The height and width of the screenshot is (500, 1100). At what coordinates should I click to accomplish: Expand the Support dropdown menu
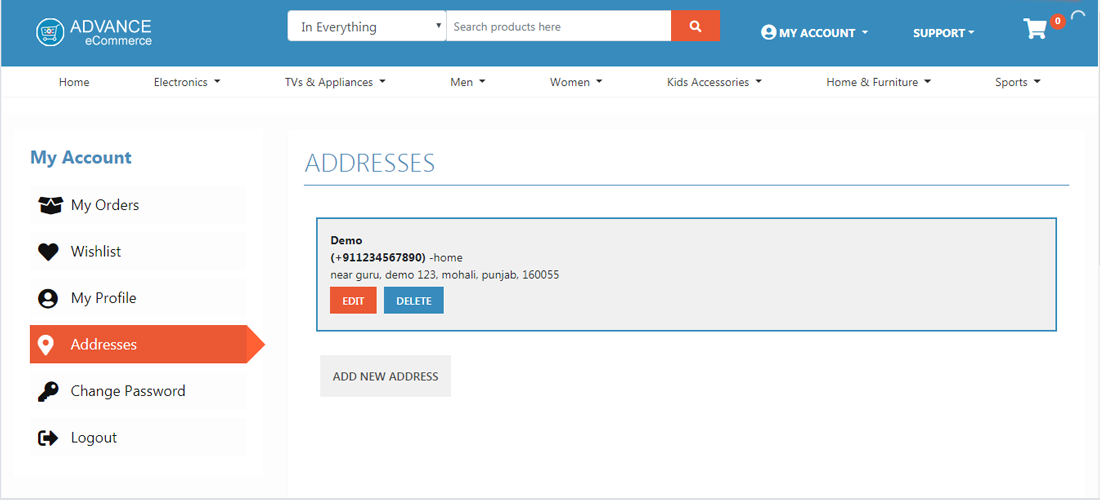(x=944, y=32)
